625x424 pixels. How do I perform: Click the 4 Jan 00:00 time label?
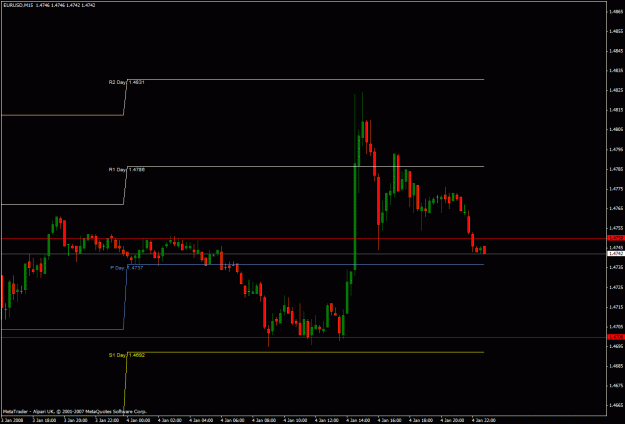click(x=138, y=420)
